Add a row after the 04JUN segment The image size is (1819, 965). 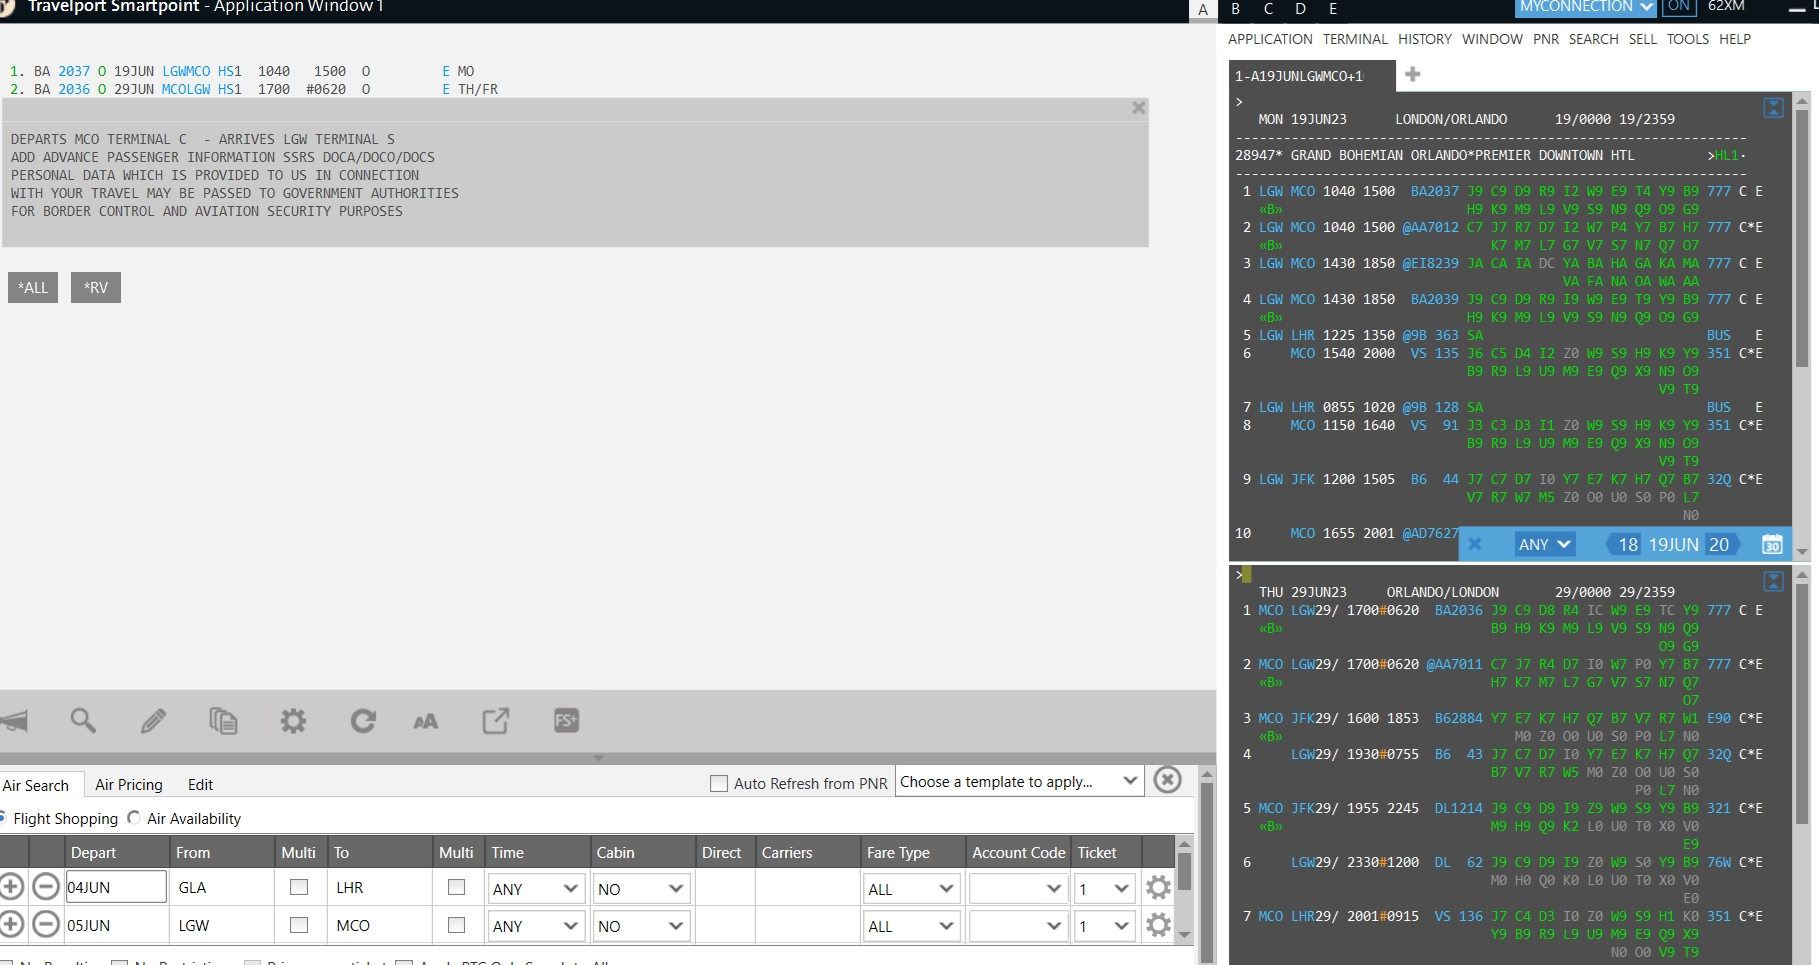(x=12, y=886)
